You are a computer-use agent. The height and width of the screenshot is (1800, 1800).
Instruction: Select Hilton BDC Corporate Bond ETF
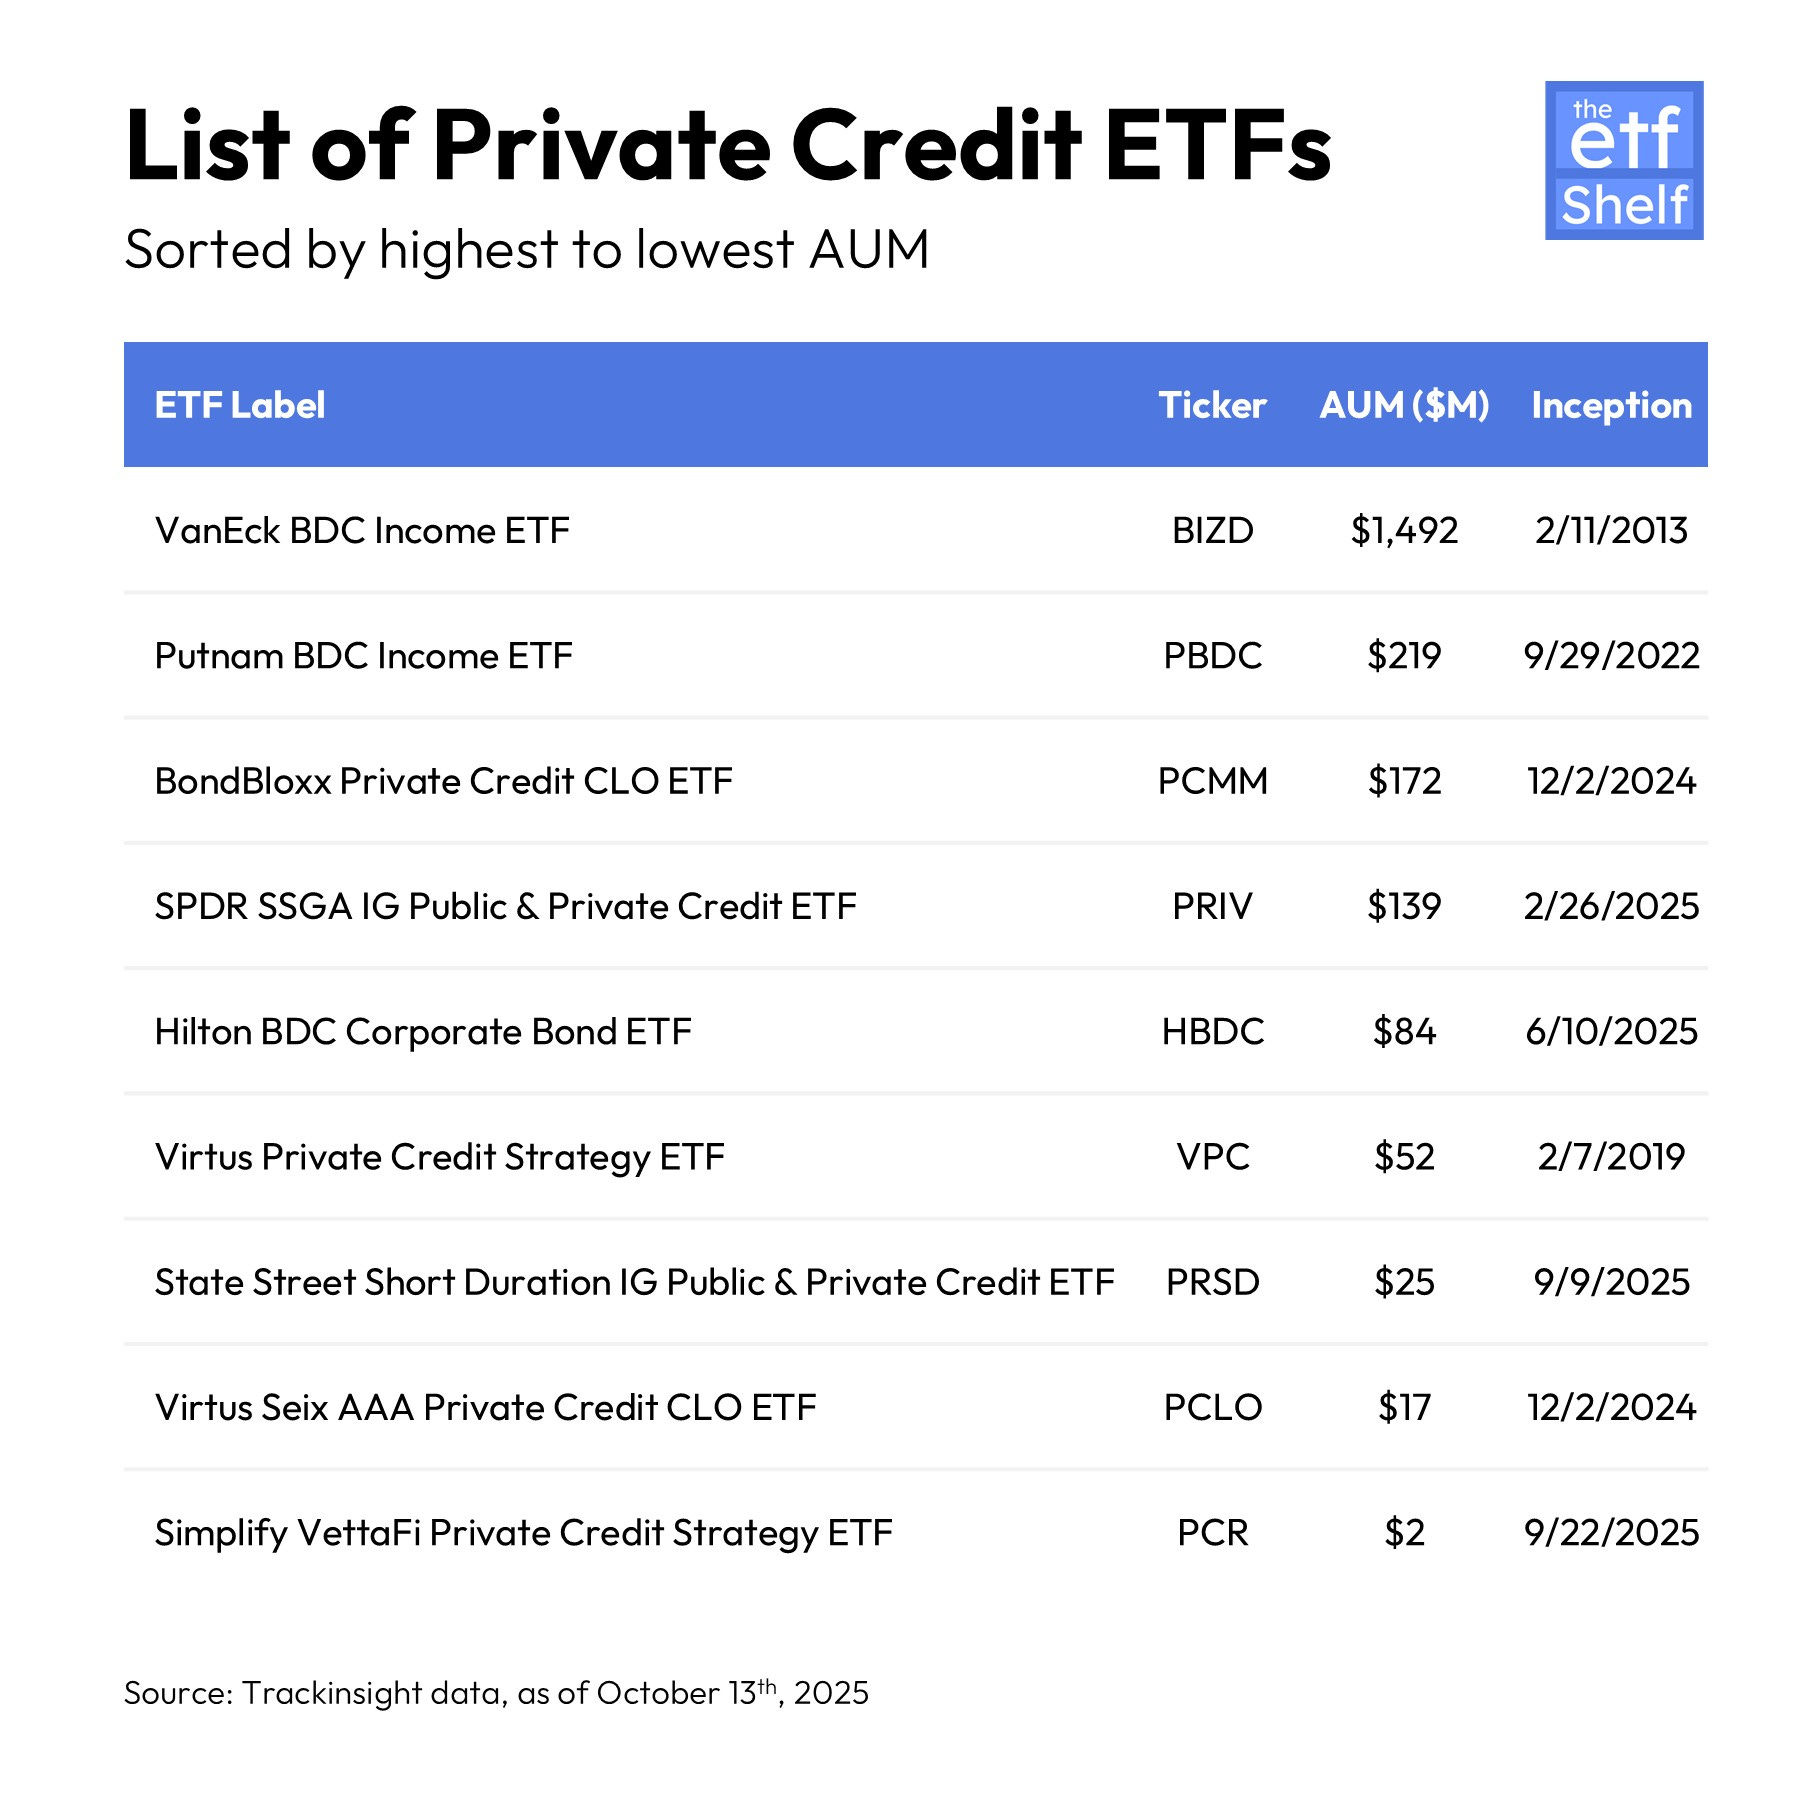423,1031
